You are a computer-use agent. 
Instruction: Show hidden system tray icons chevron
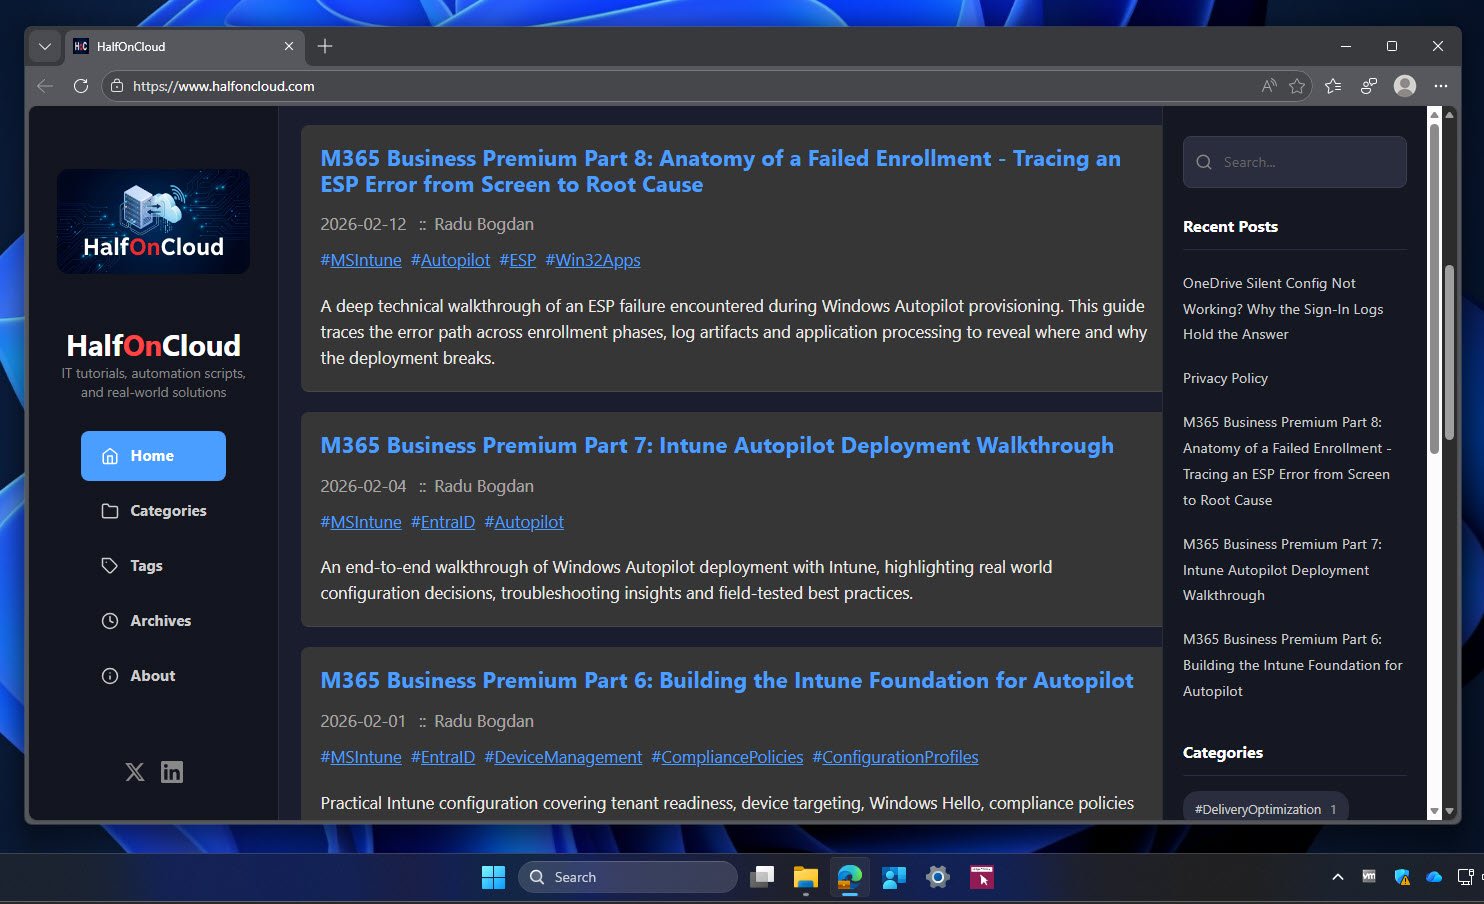point(1337,877)
